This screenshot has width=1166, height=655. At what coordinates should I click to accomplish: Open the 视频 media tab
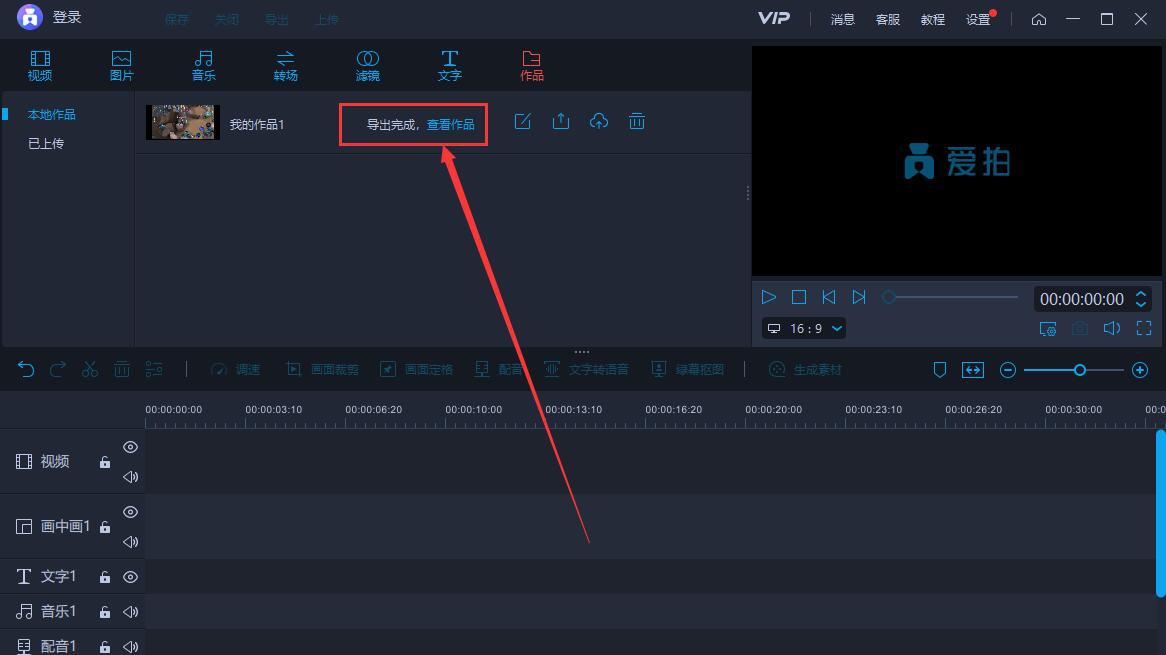(x=40, y=65)
